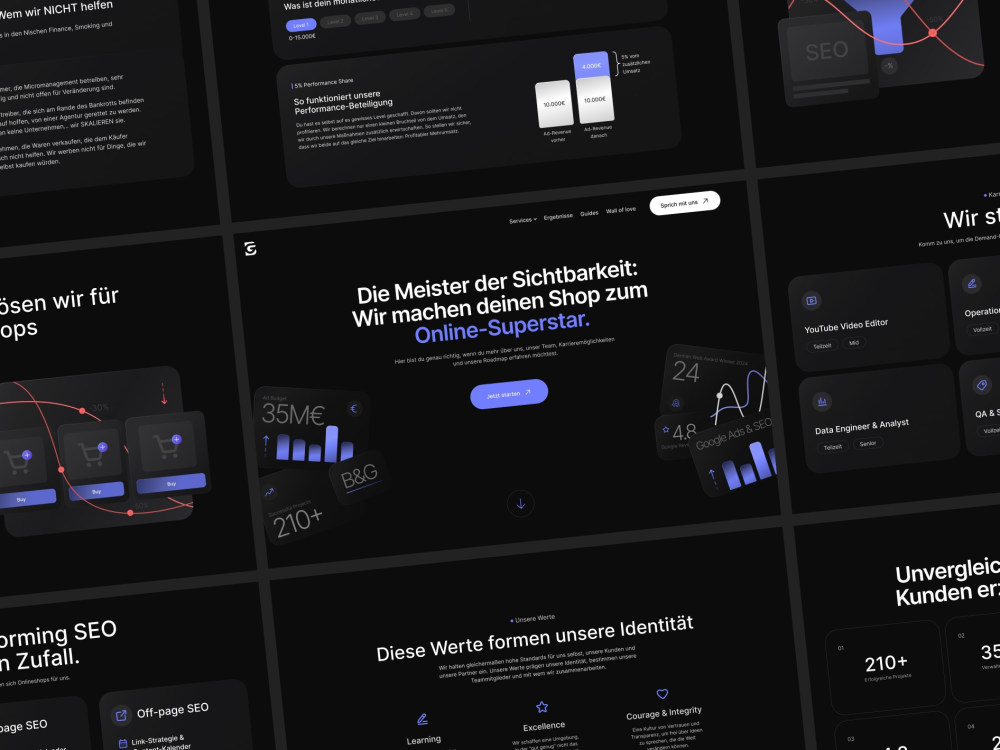This screenshot has width=1000, height=750.
Task: Click the 210+ Erfolgreiche Projekte stat
Action: [886, 667]
